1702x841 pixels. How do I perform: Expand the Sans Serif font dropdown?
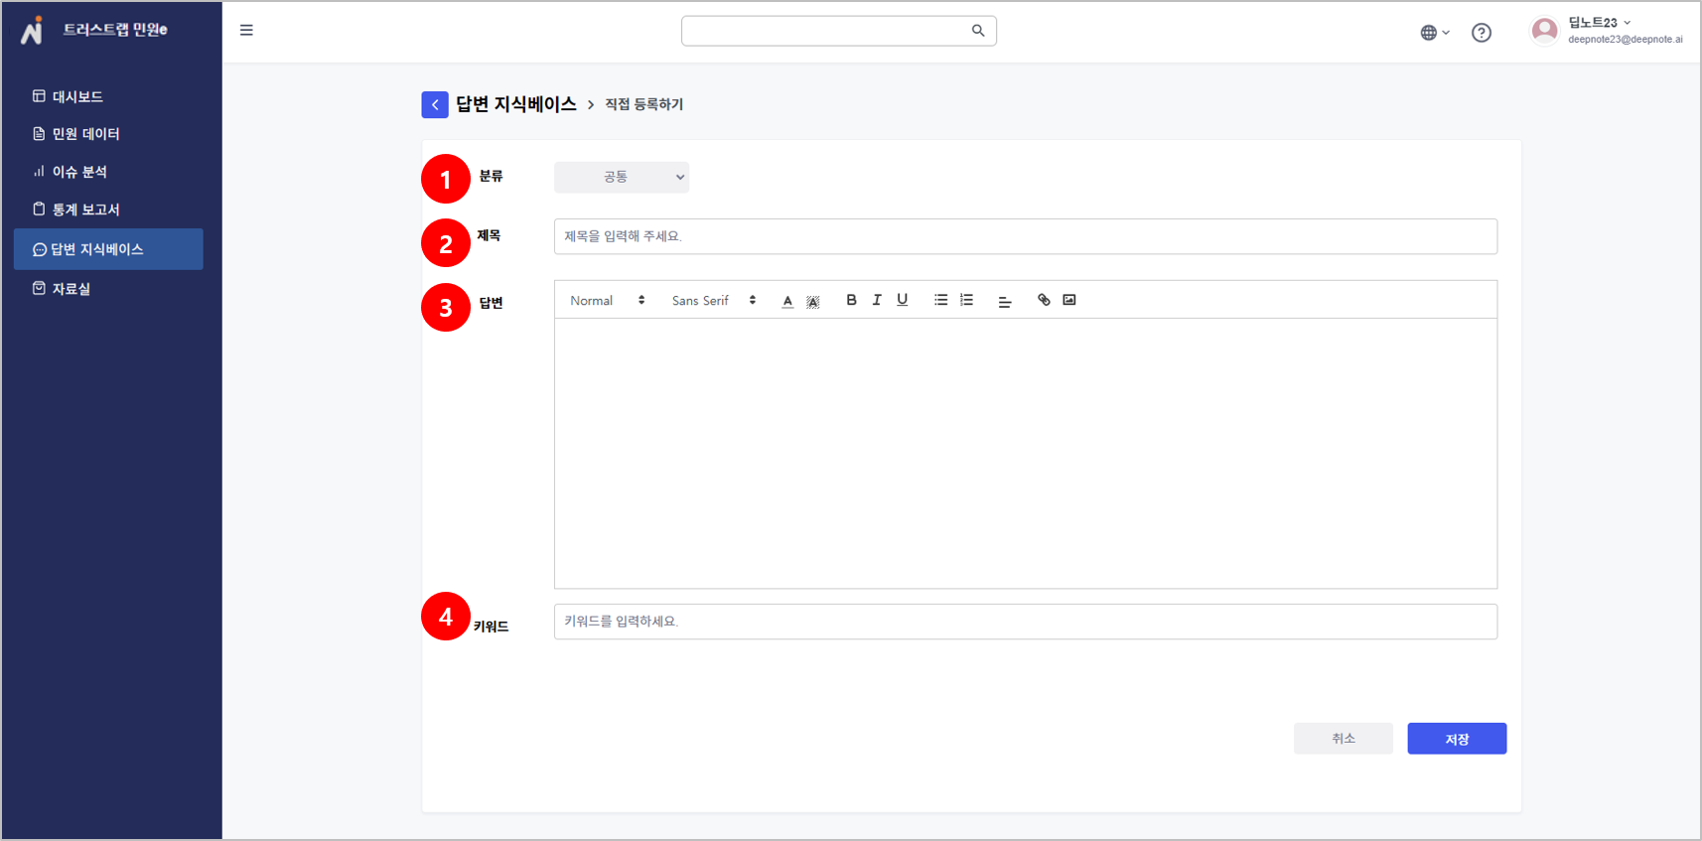click(713, 301)
